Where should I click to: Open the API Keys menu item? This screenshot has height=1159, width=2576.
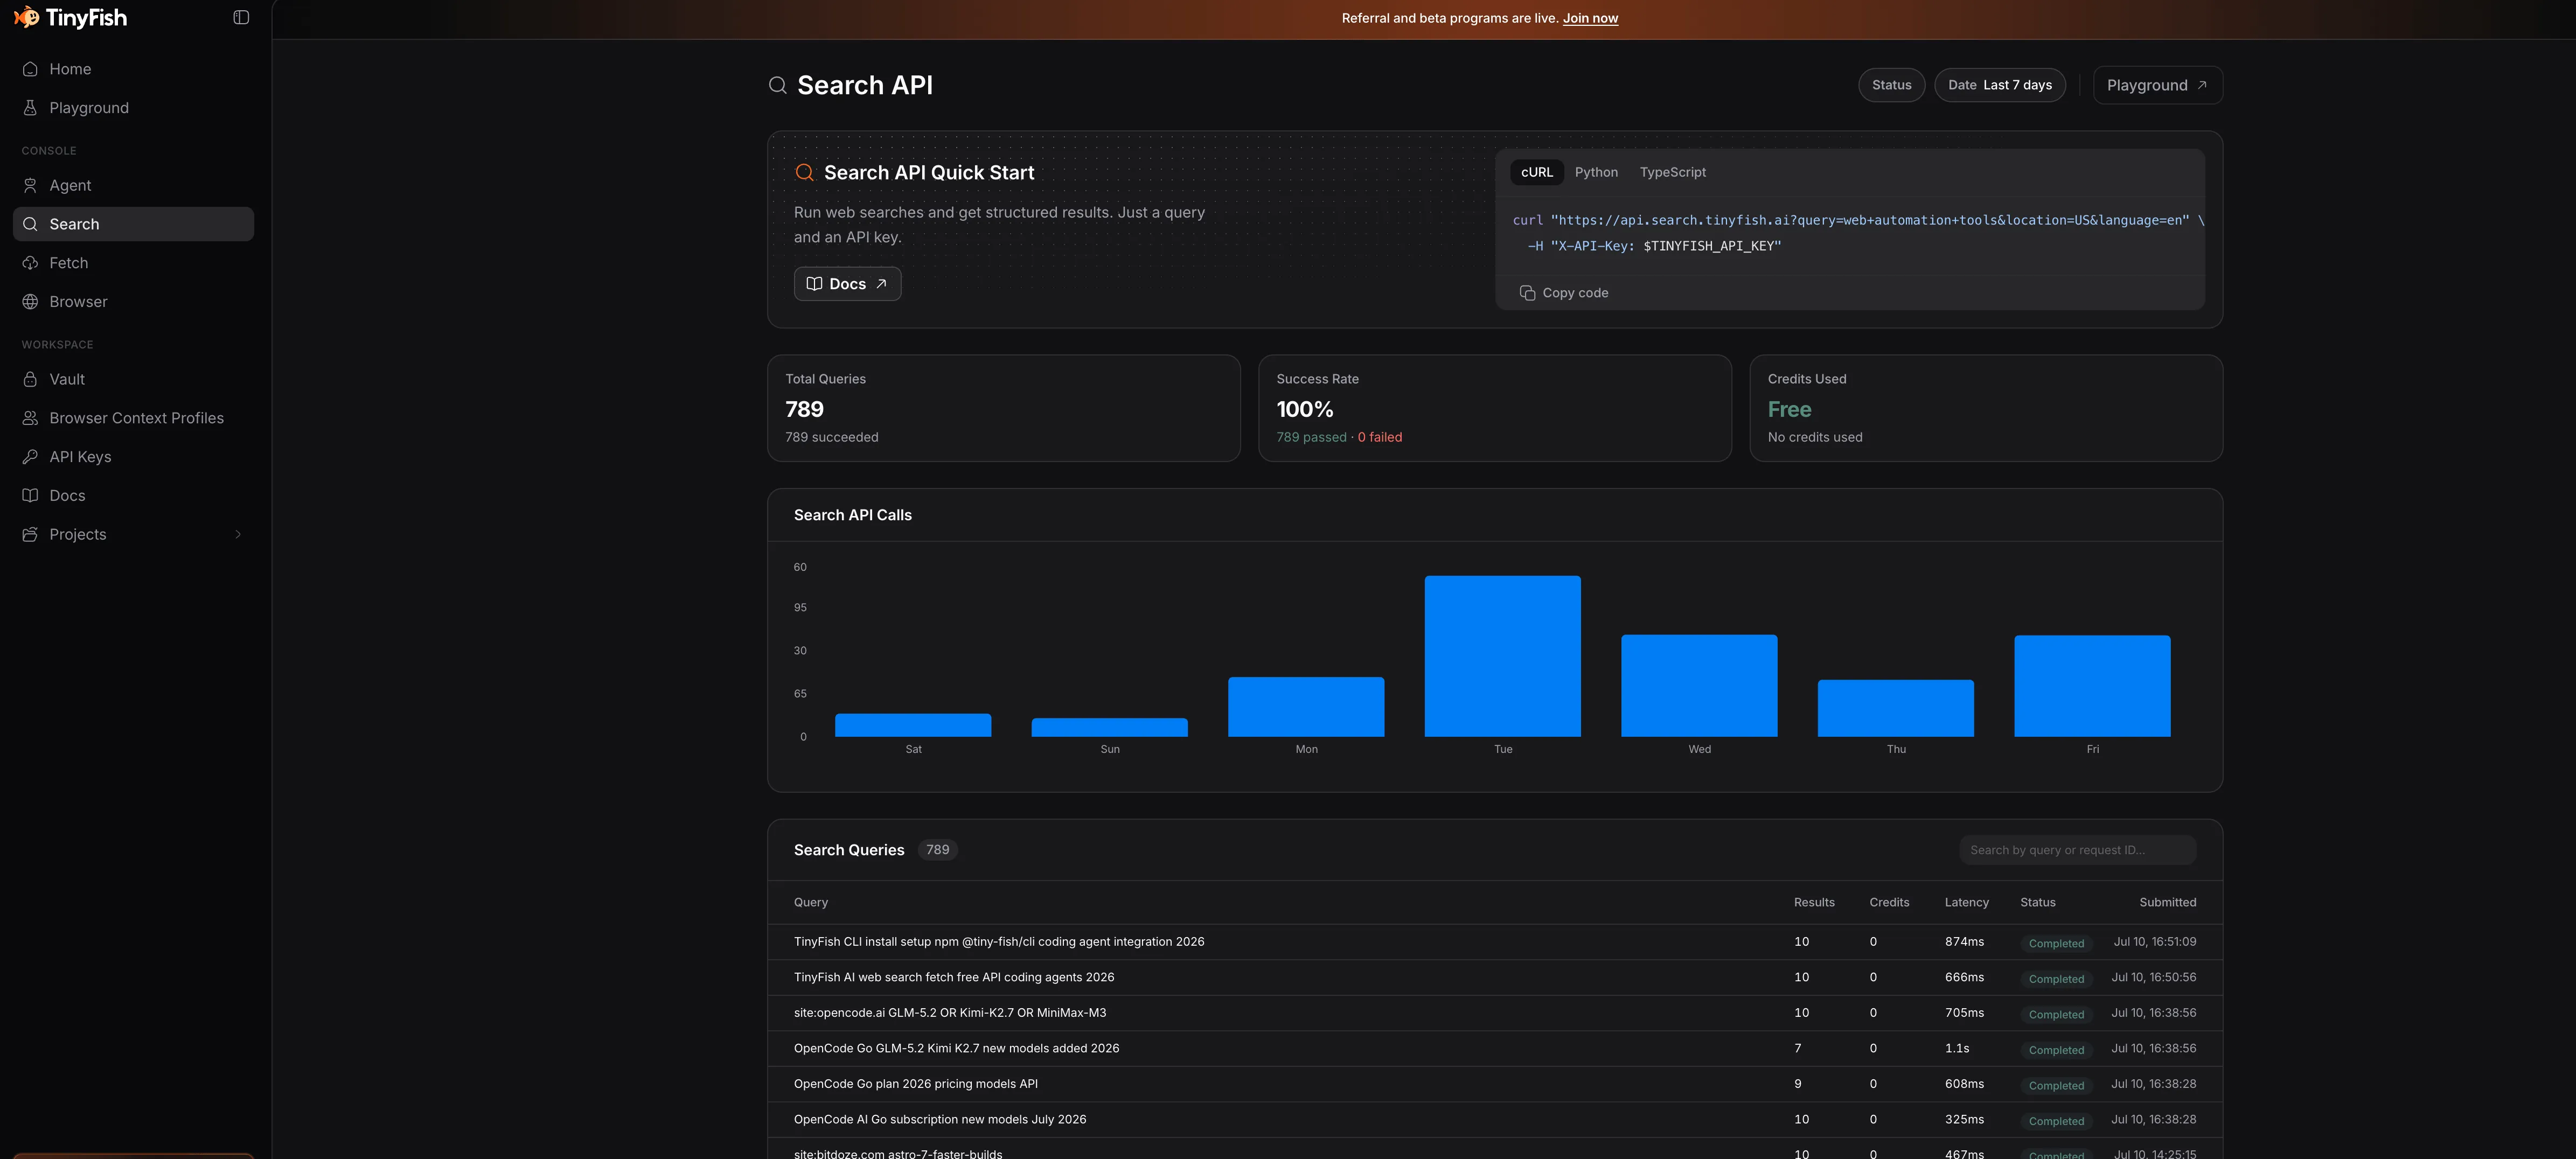[133, 457]
